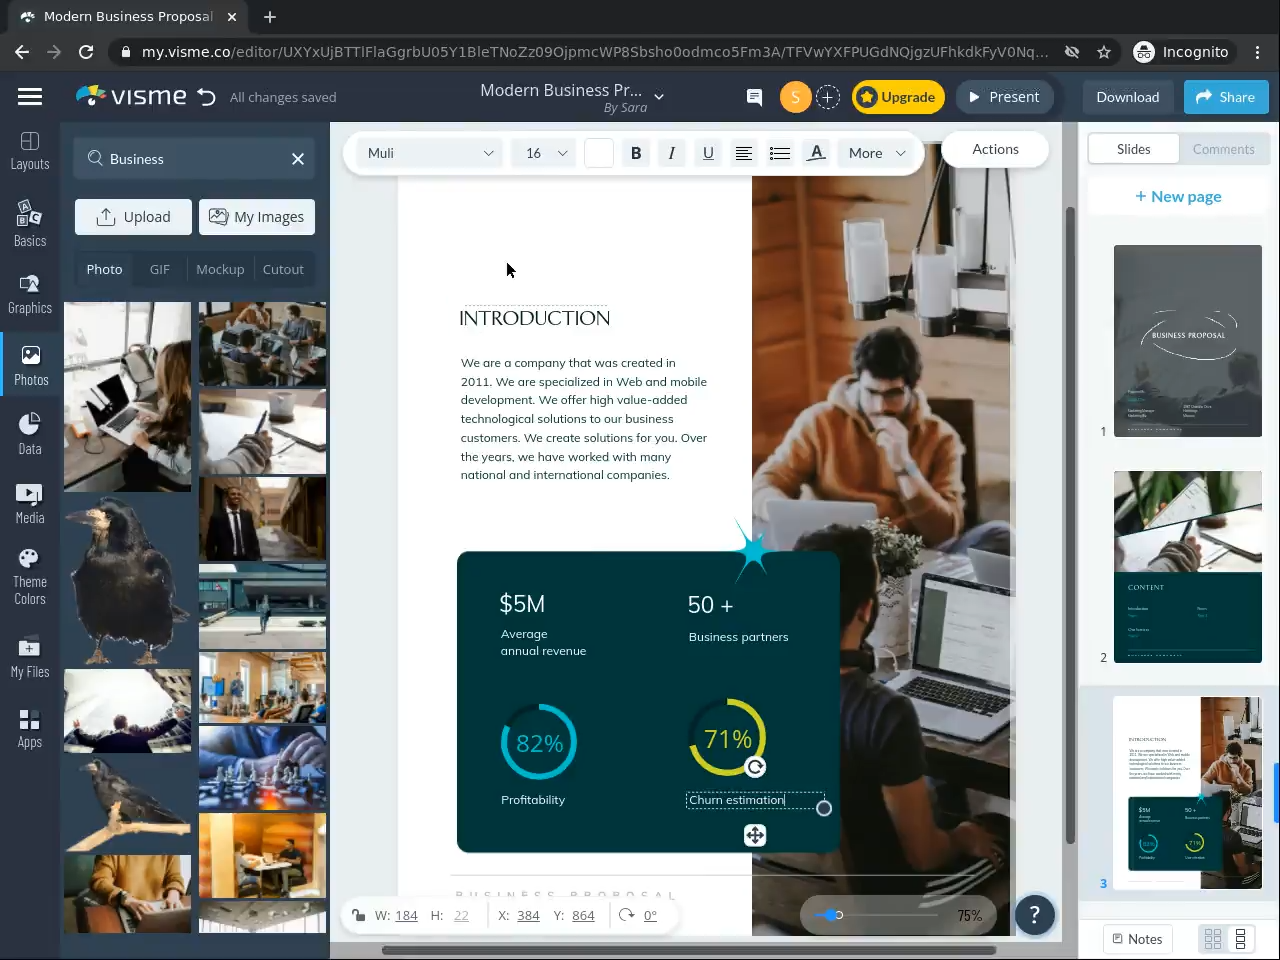
Task: Switch to grid slide view
Action: [1213, 939]
